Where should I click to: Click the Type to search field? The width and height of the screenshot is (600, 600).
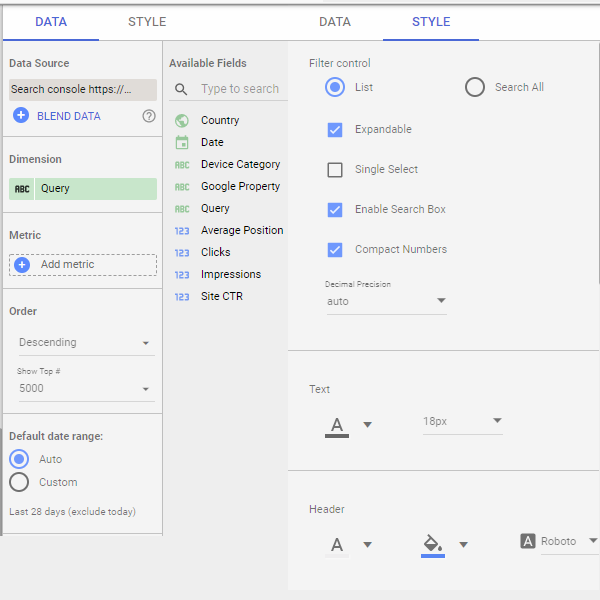click(240, 89)
